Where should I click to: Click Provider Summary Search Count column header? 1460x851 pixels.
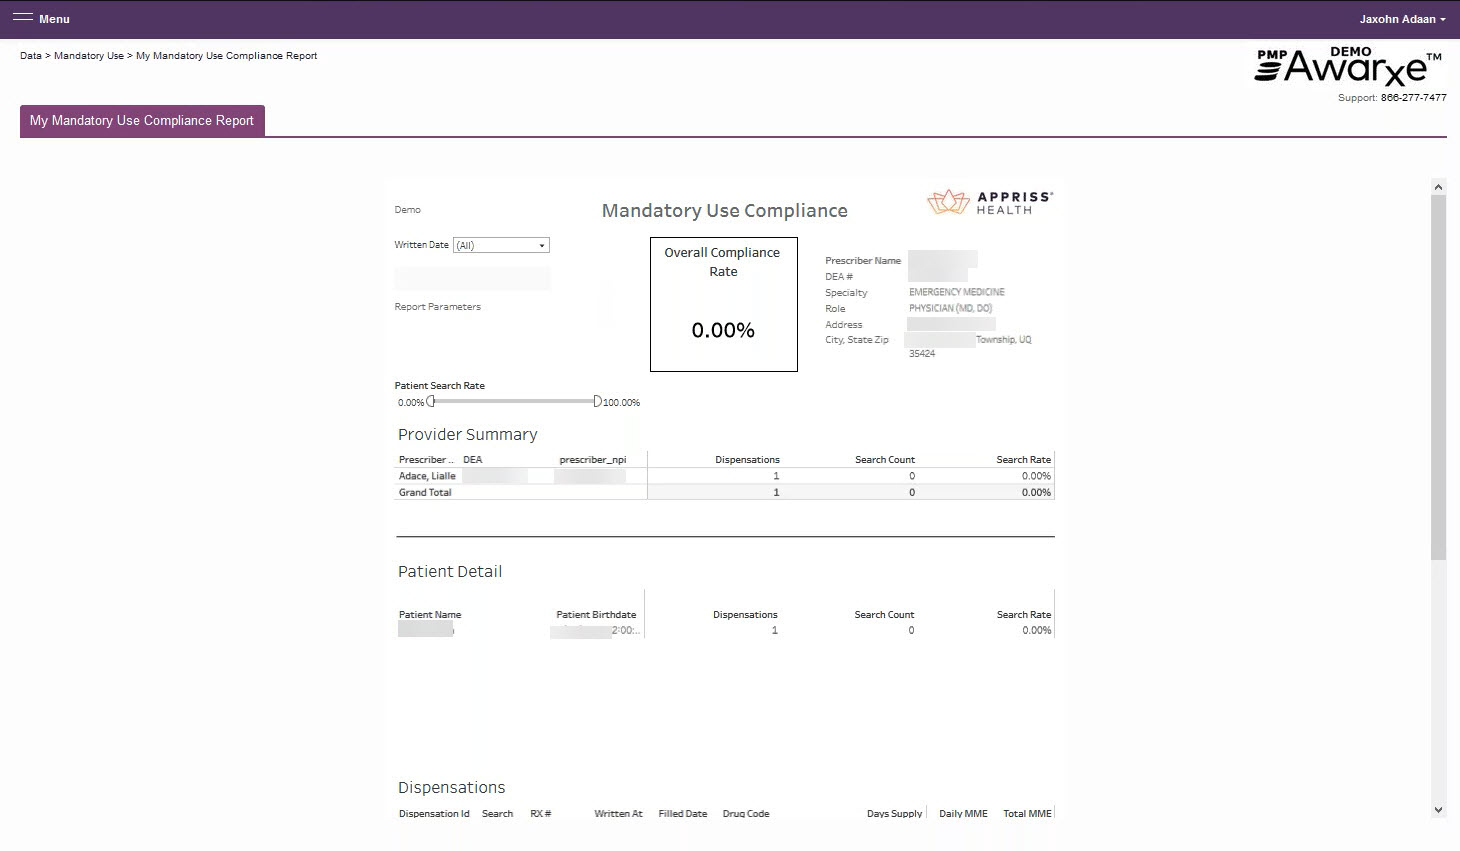[885, 460]
